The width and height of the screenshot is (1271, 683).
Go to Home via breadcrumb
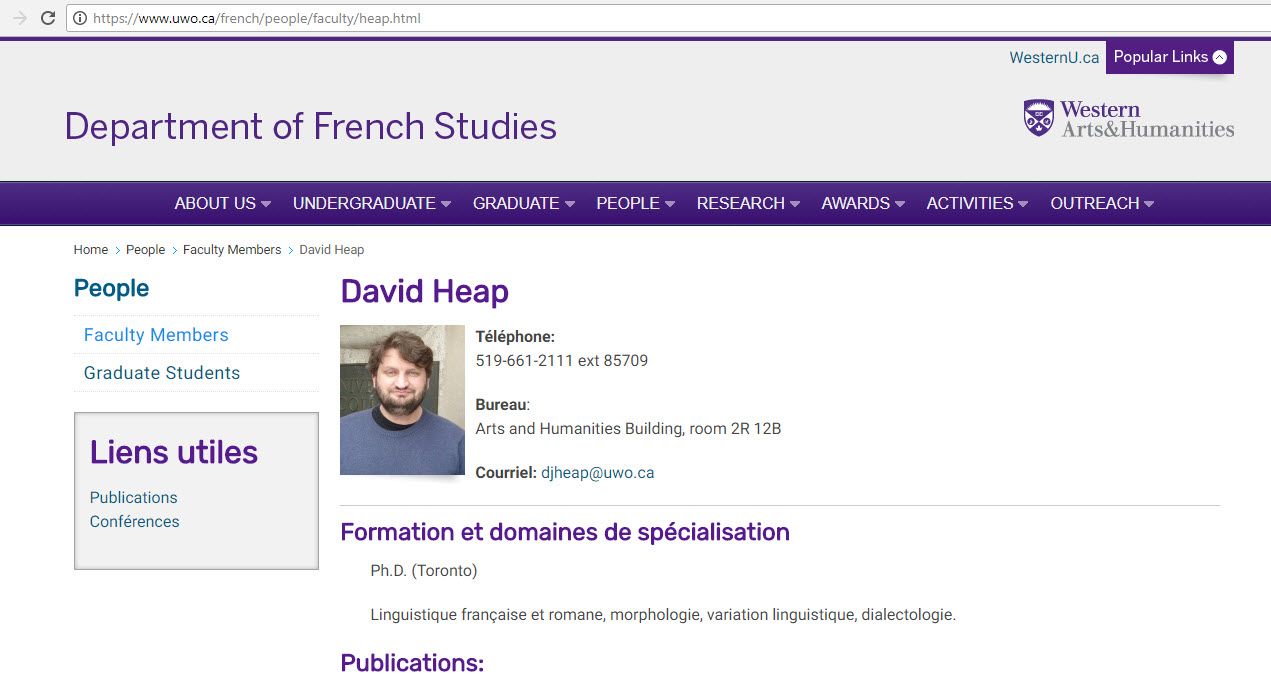[x=90, y=249]
